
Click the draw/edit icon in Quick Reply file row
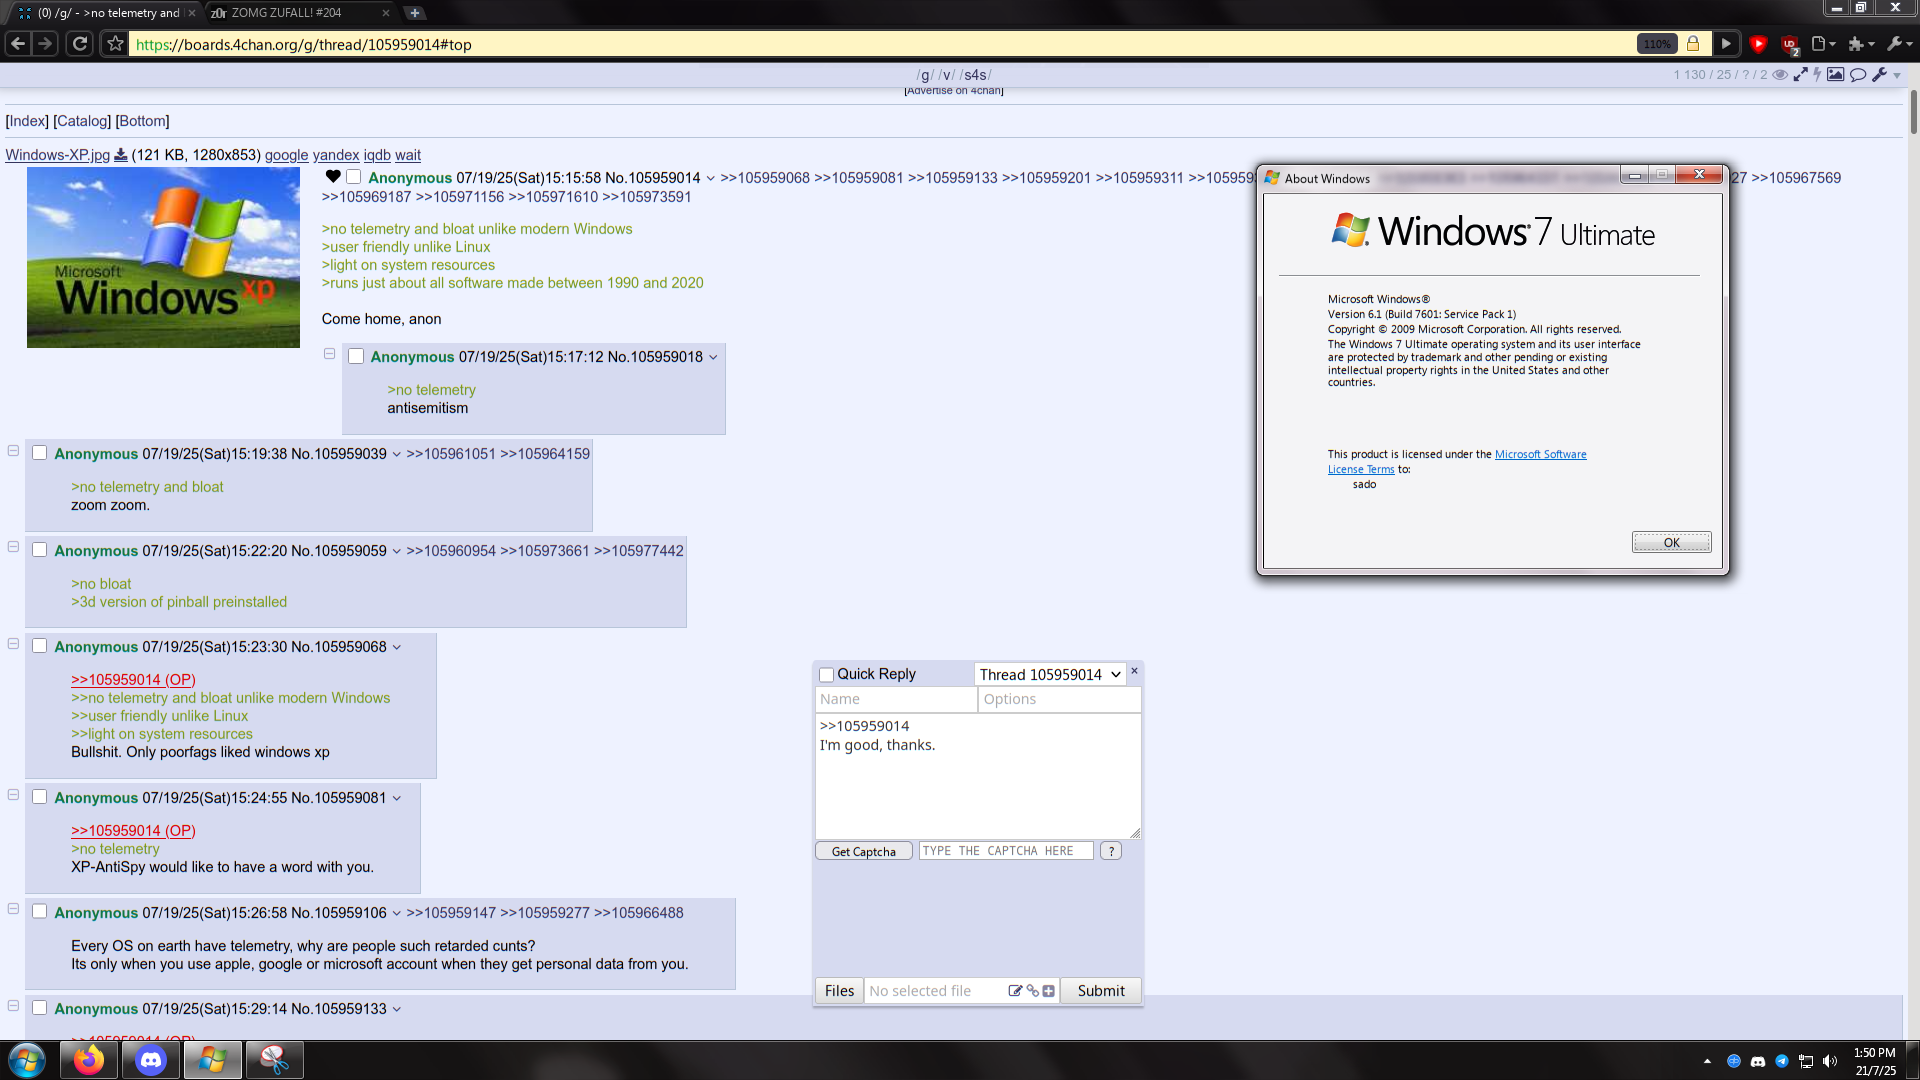coord(1015,991)
